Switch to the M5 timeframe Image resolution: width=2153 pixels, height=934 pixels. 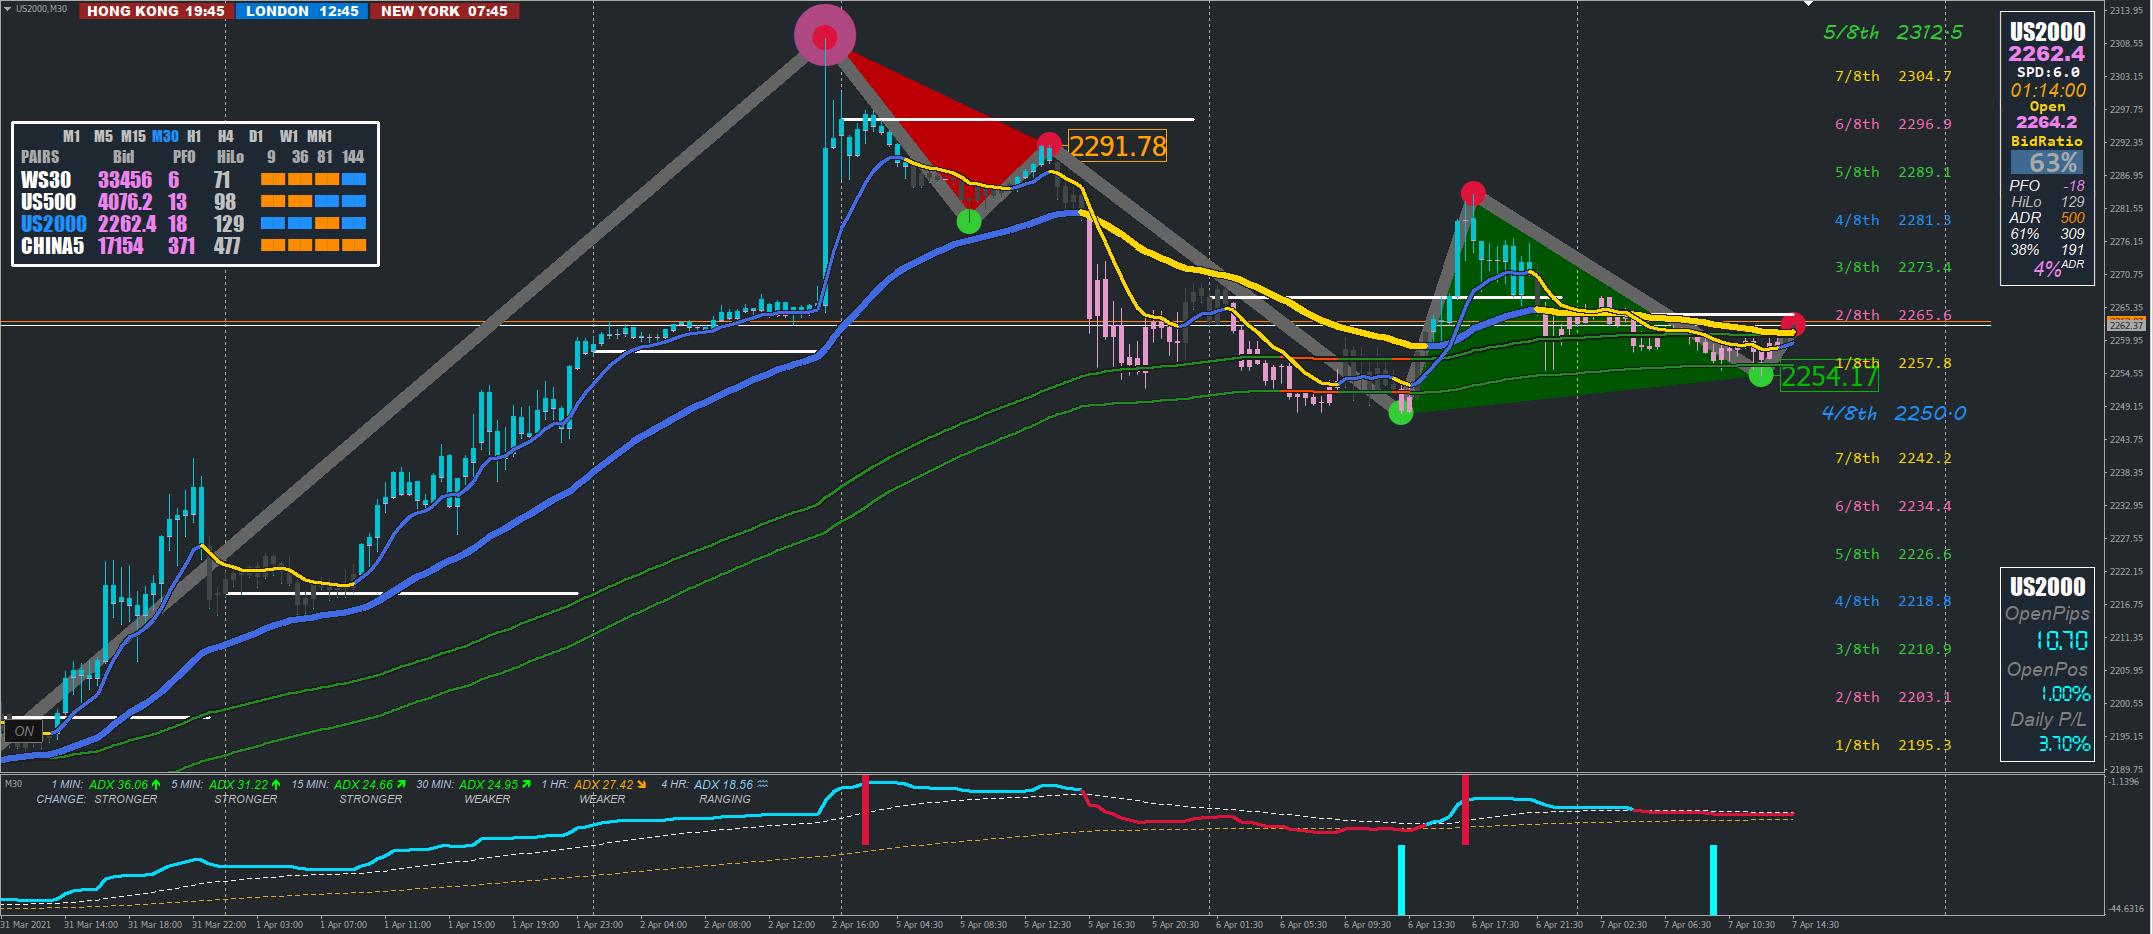(x=103, y=136)
